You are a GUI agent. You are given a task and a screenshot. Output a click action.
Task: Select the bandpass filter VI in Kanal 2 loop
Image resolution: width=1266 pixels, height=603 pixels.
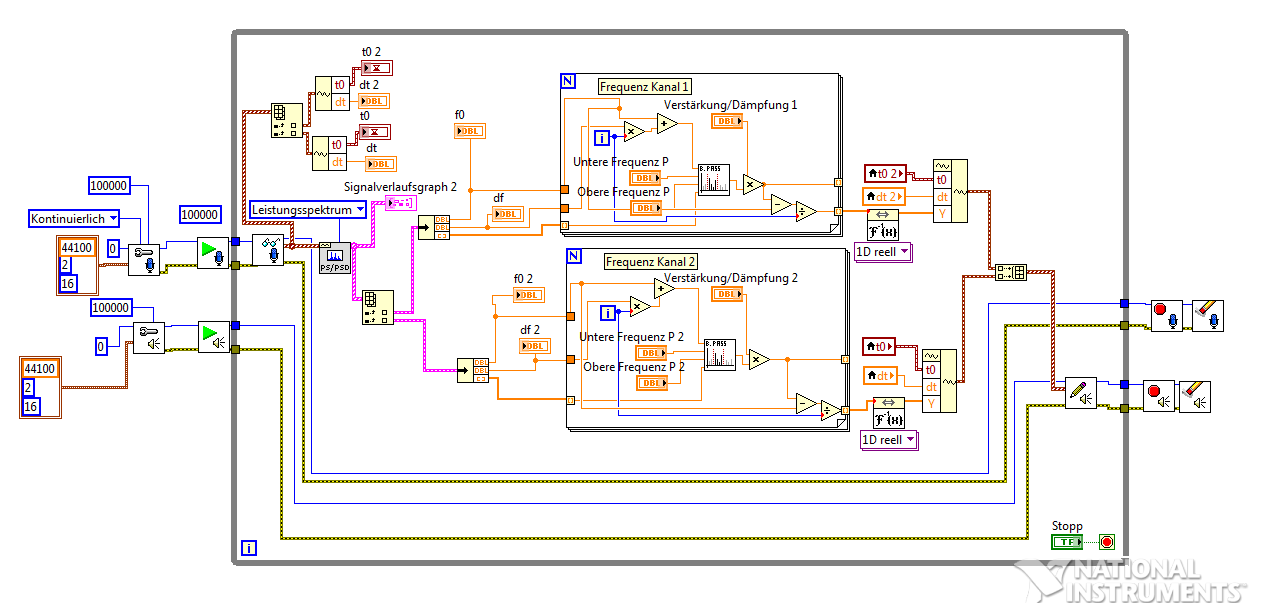click(x=720, y=355)
